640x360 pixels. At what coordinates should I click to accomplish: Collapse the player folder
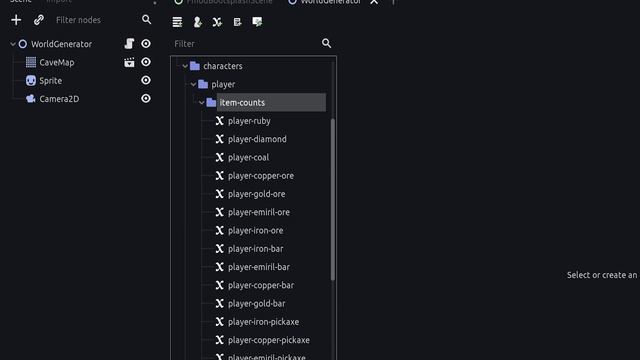(x=193, y=84)
